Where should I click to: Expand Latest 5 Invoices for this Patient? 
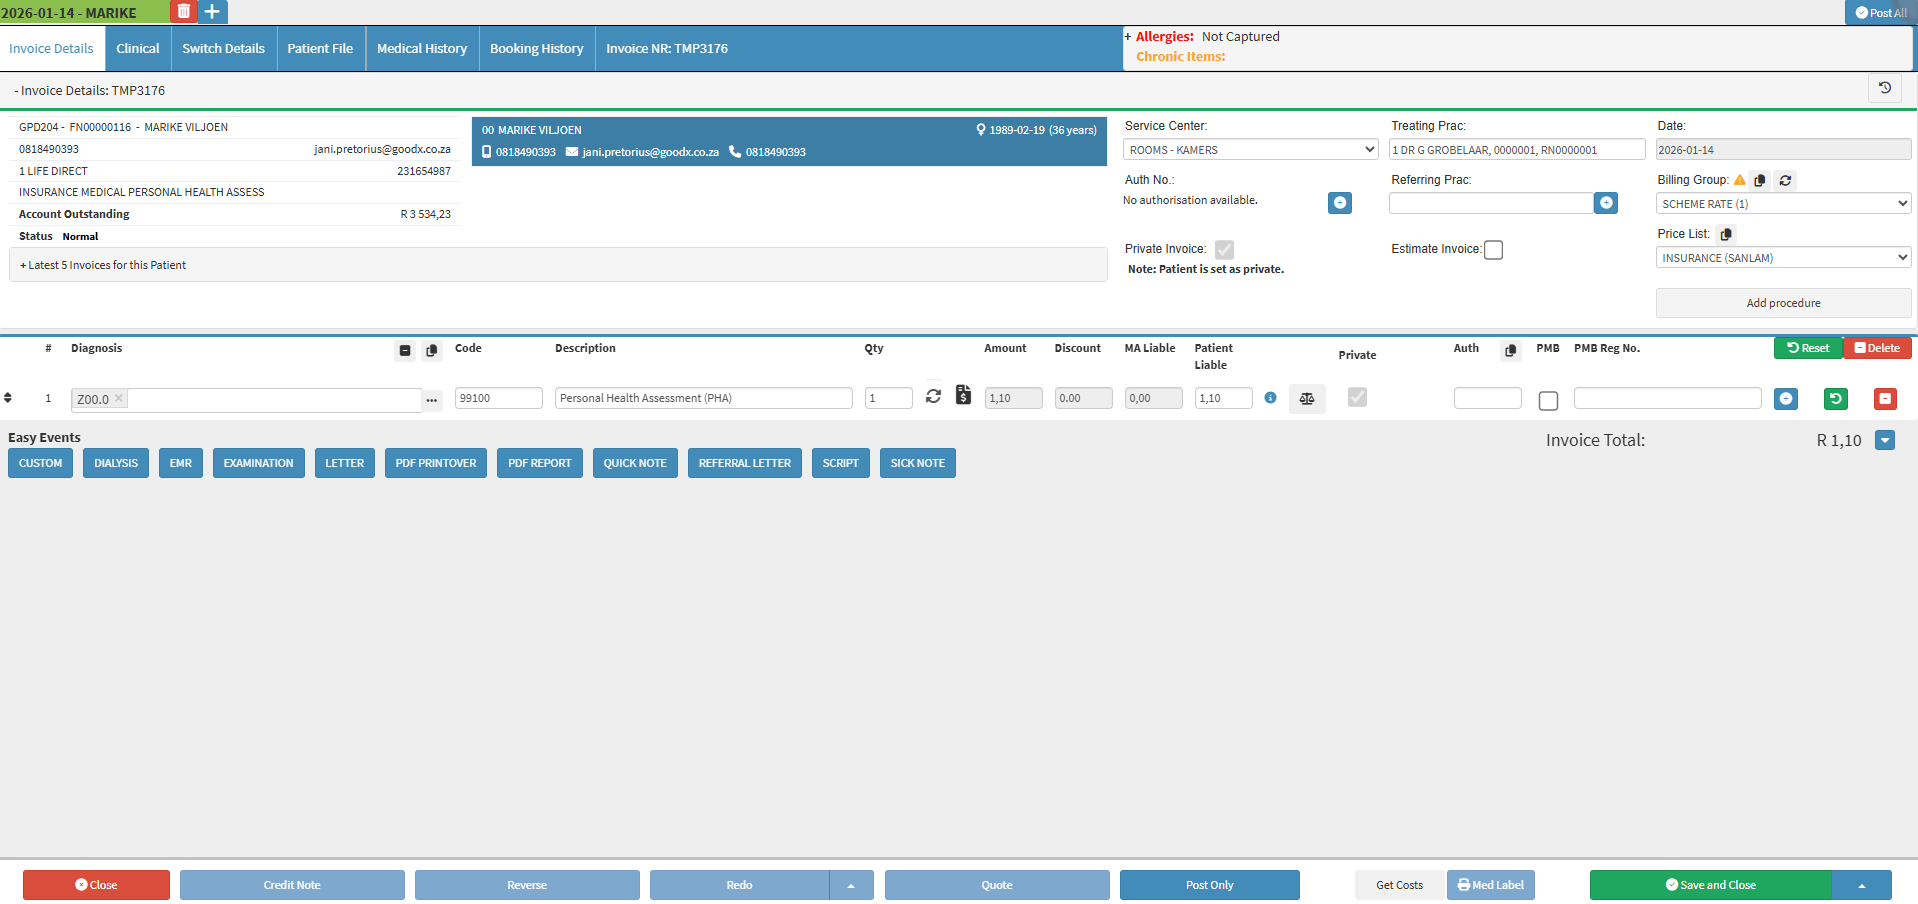(x=103, y=266)
